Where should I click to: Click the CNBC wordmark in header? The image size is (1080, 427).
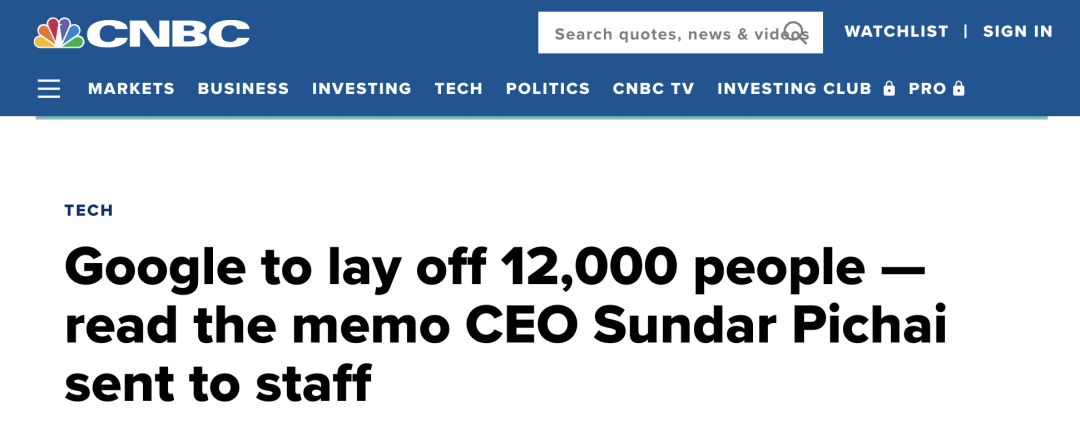coord(168,33)
